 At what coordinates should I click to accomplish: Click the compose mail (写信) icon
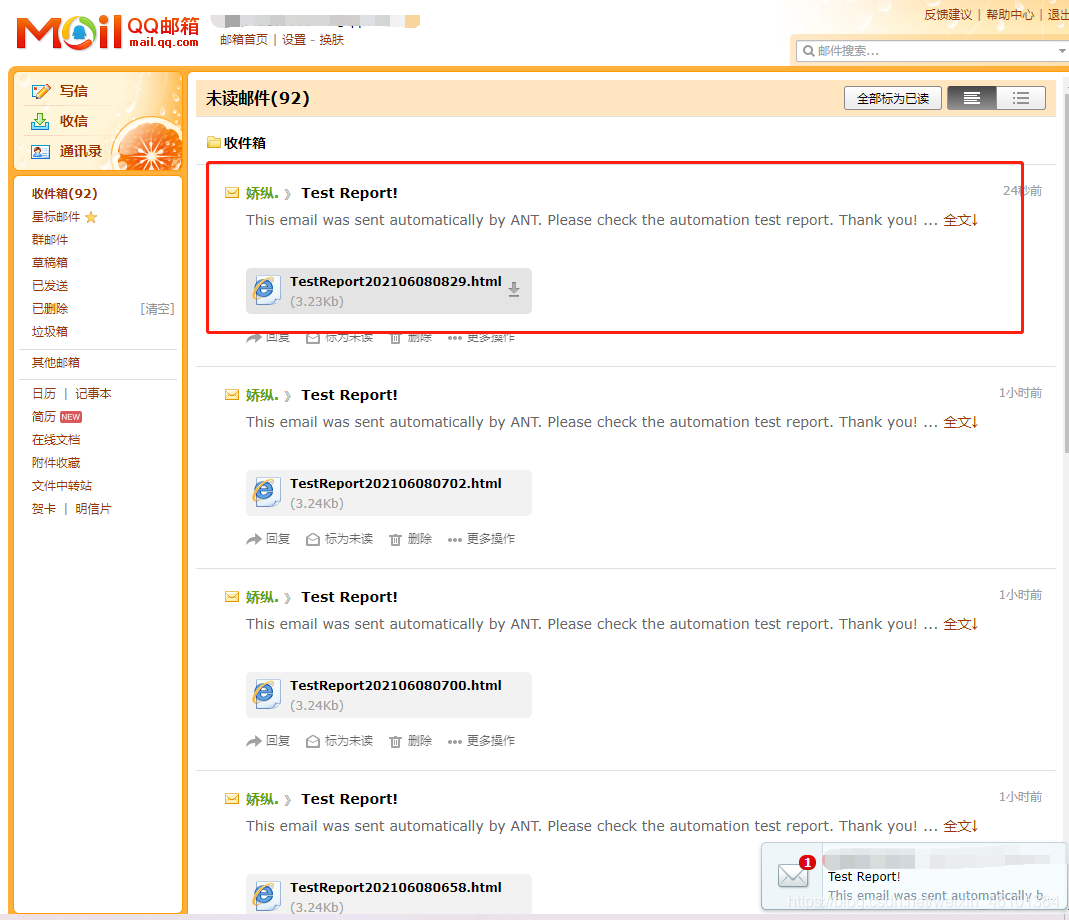click(41, 91)
